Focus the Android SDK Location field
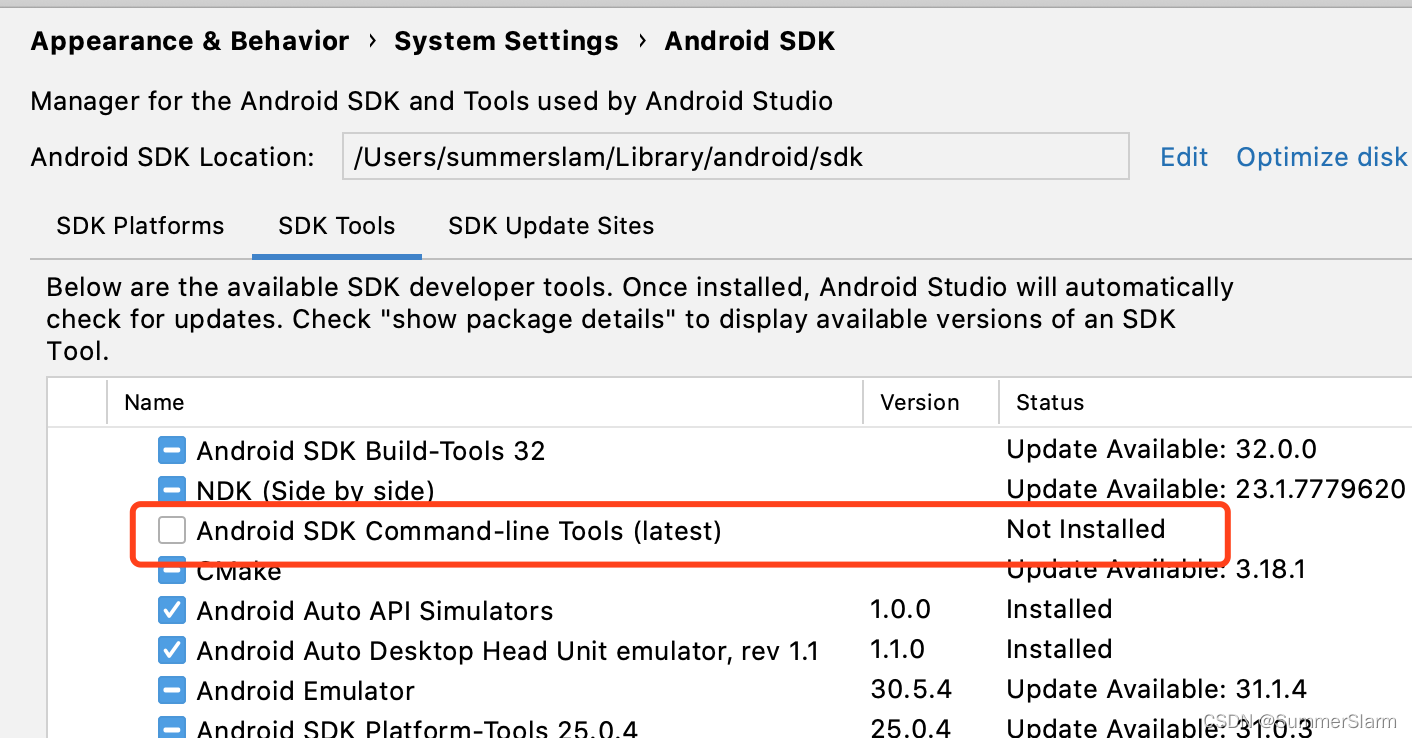The height and width of the screenshot is (738, 1412). [x=736, y=156]
